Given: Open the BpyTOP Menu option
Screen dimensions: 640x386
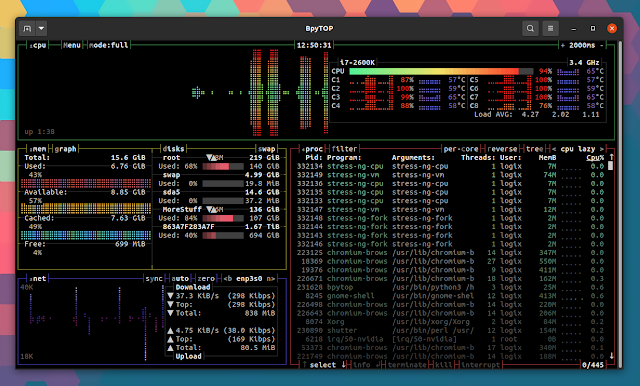Looking at the screenshot, I should click(72, 45).
